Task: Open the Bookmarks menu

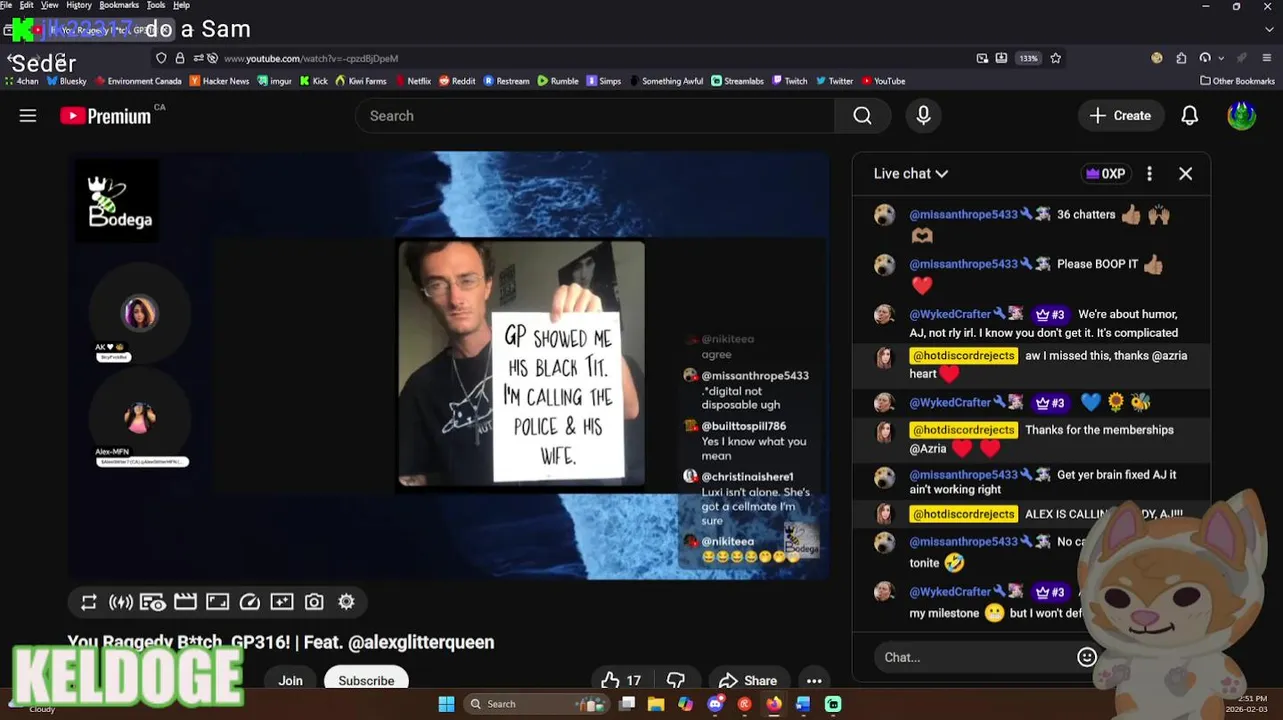Action: pyautogui.click(x=119, y=5)
